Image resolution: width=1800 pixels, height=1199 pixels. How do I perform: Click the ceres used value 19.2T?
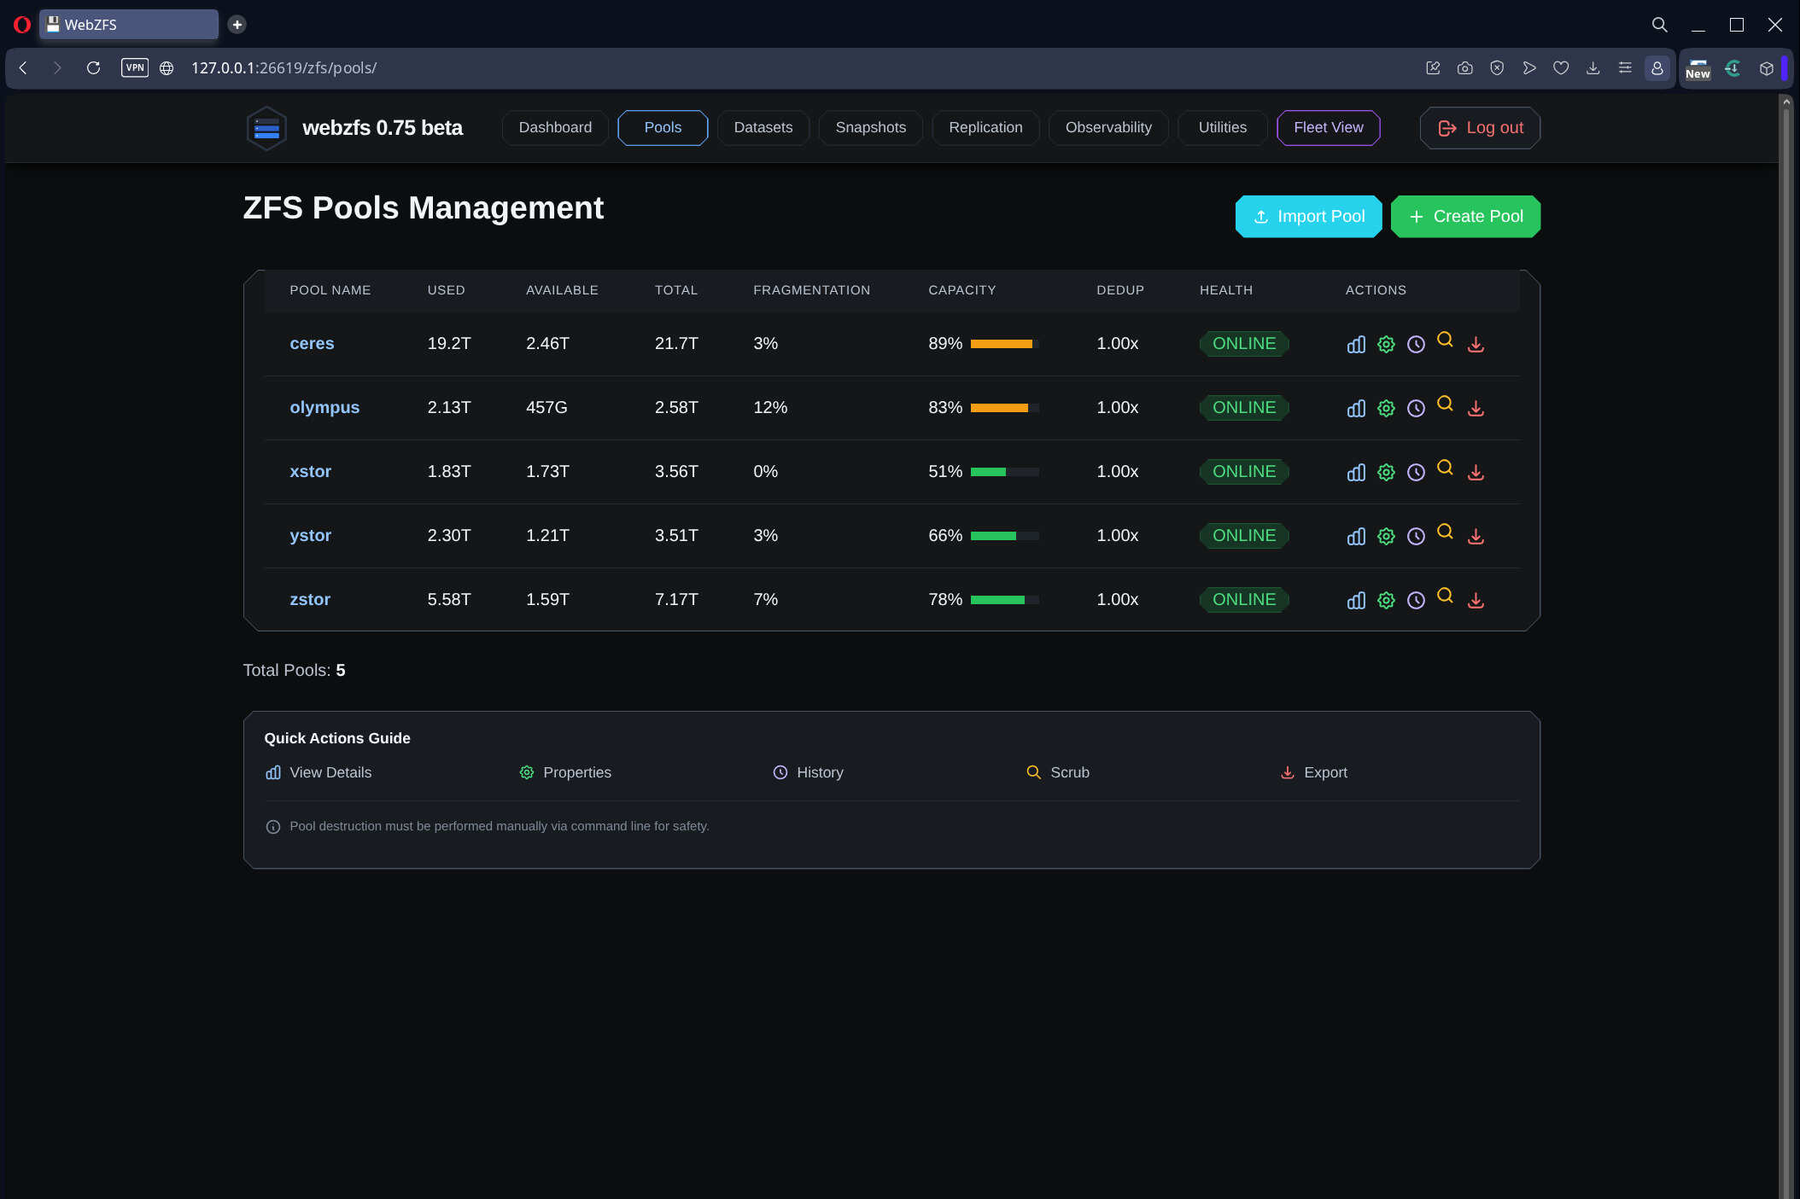click(x=449, y=343)
